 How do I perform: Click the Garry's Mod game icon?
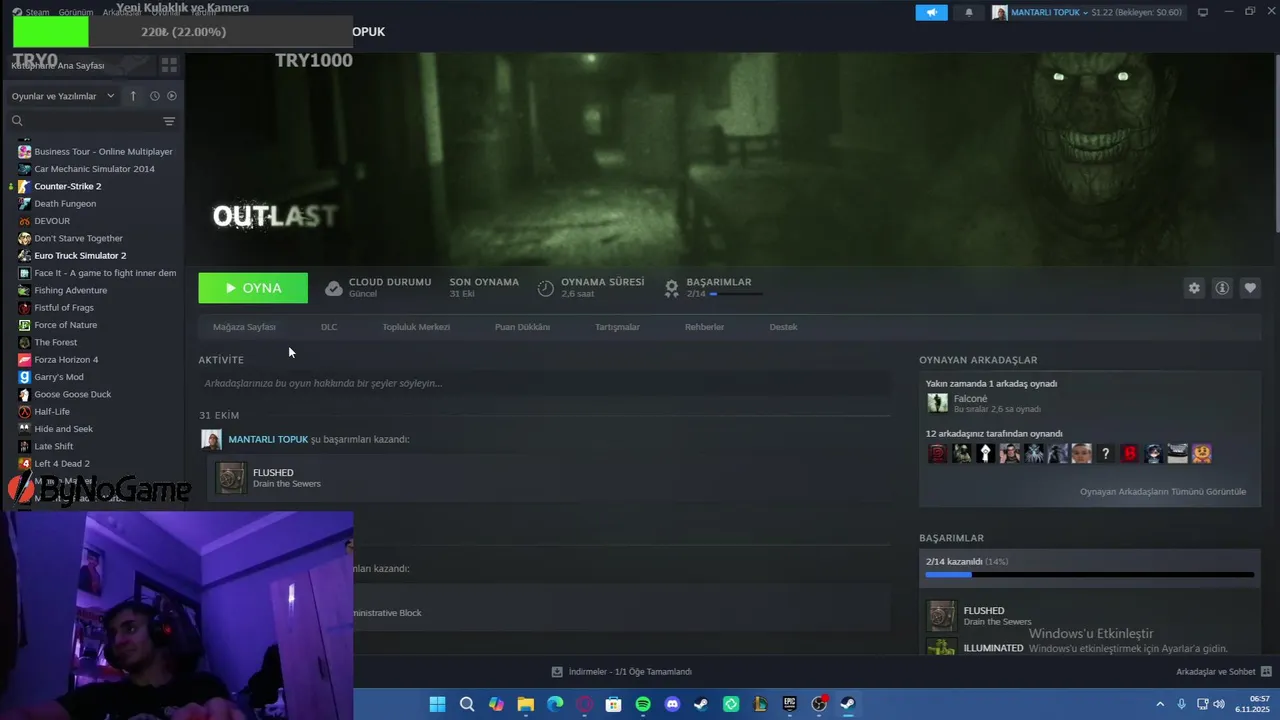click(x=25, y=377)
